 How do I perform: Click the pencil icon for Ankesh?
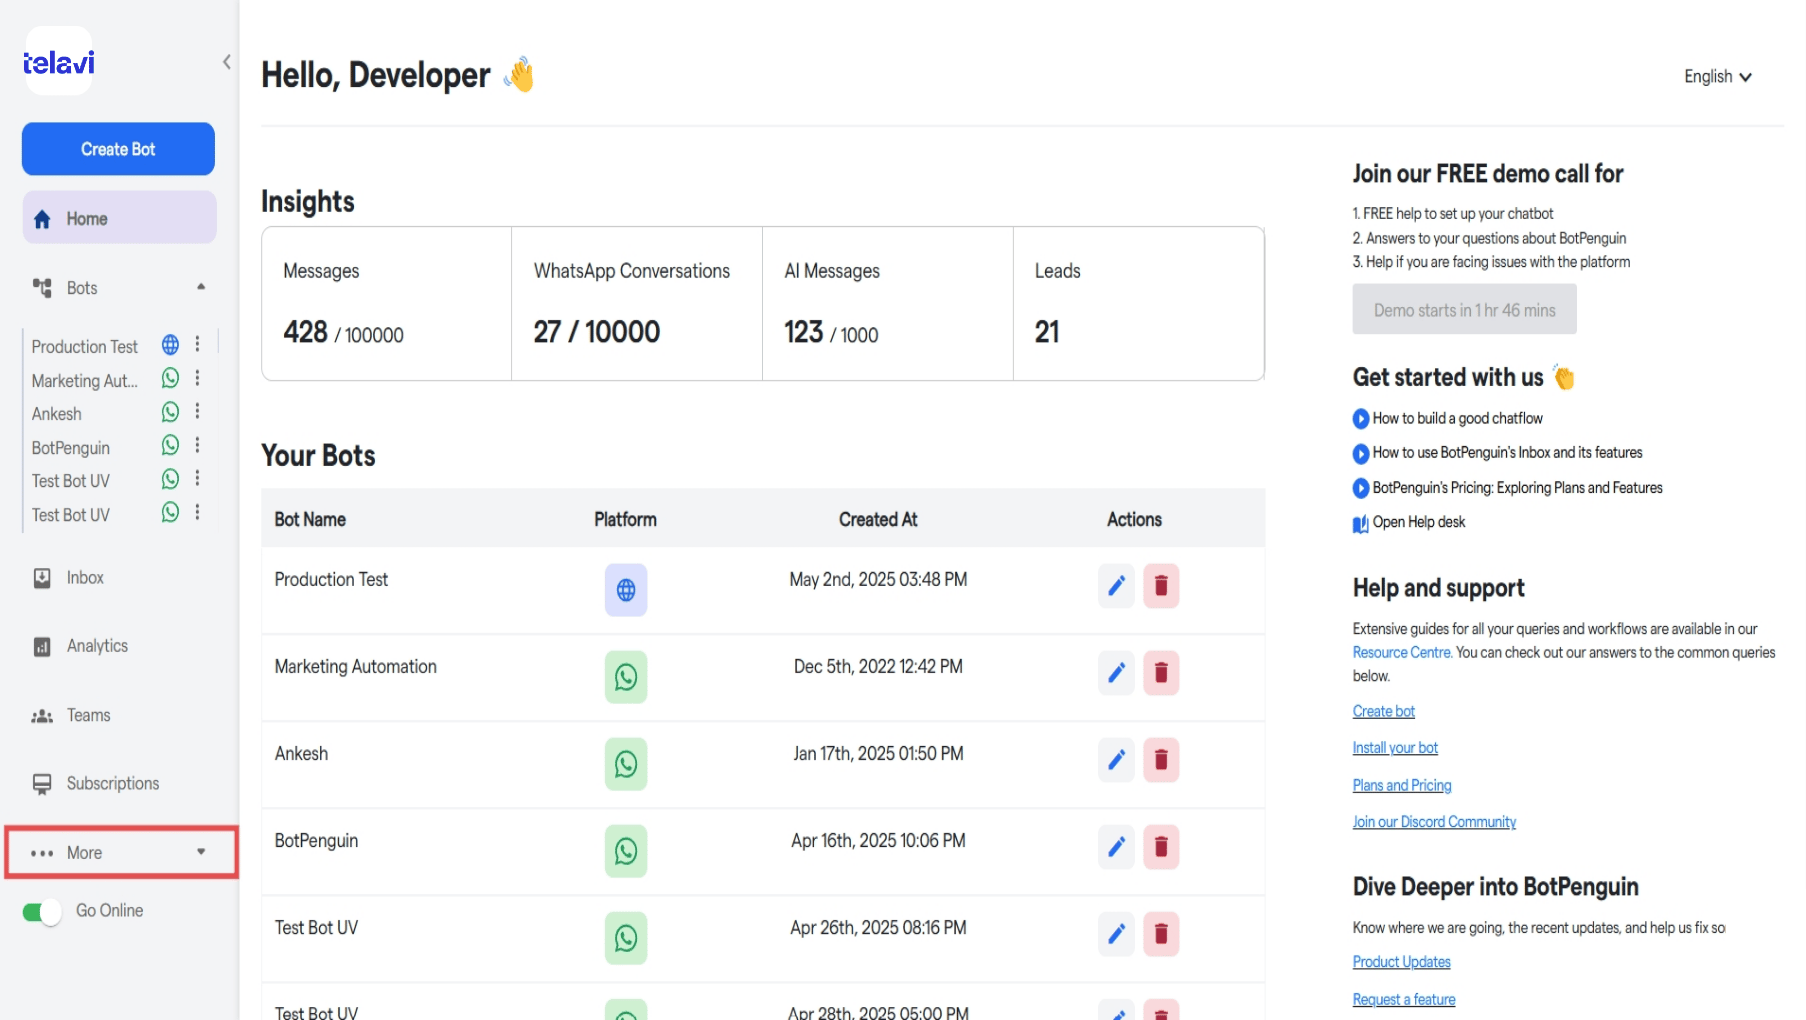click(x=1116, y=760)
